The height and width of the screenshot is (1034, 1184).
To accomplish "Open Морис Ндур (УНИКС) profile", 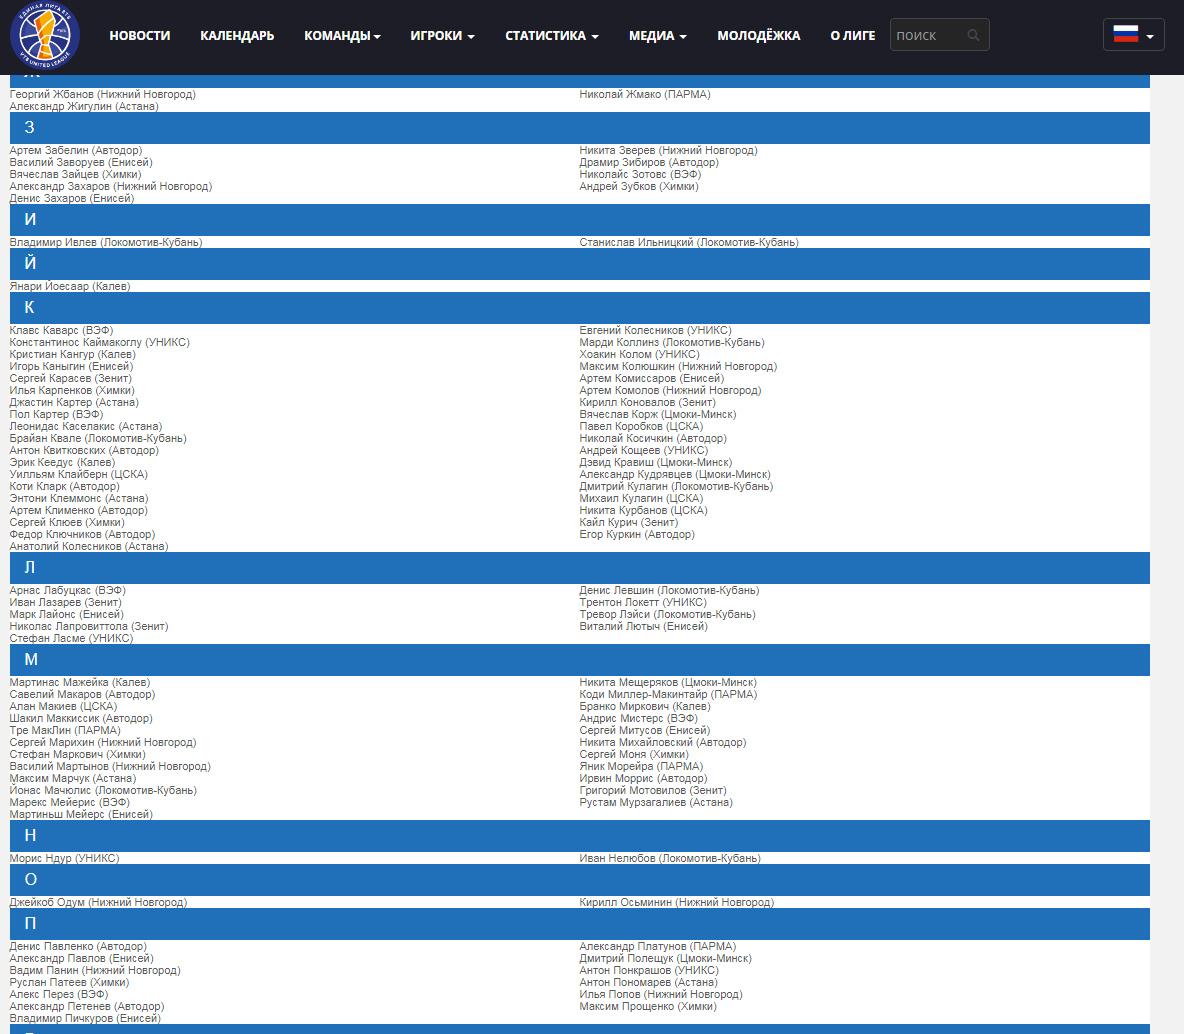I will (x=65, y=858).
